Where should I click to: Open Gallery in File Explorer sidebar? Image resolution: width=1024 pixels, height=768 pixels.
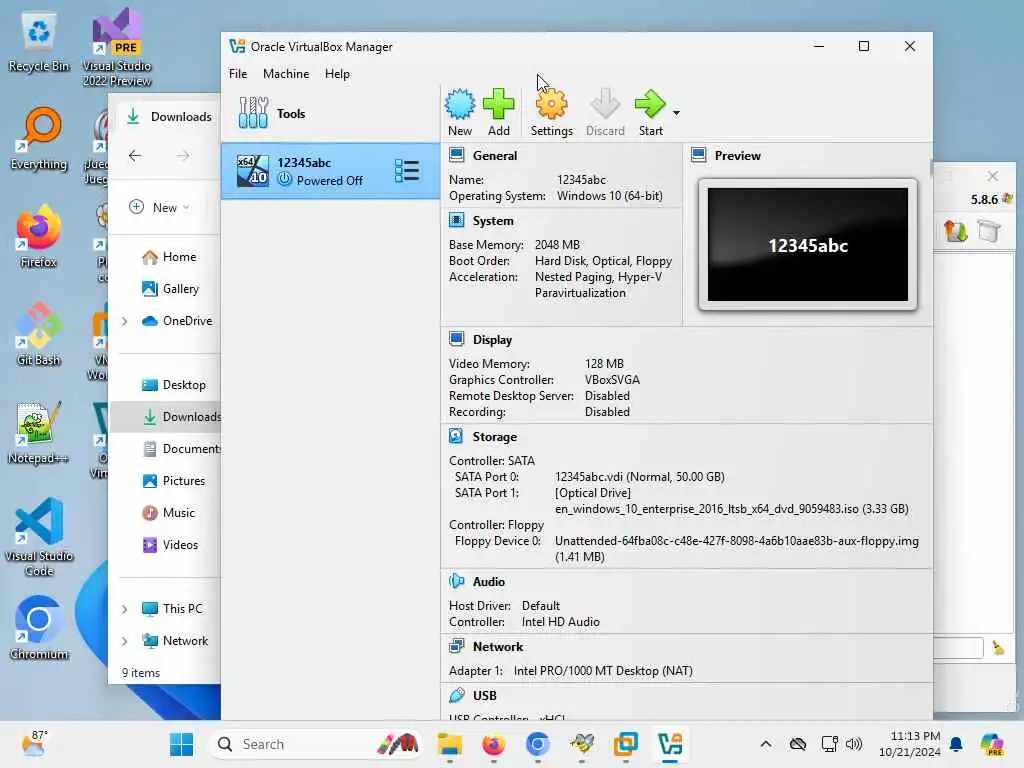(170, 289)
